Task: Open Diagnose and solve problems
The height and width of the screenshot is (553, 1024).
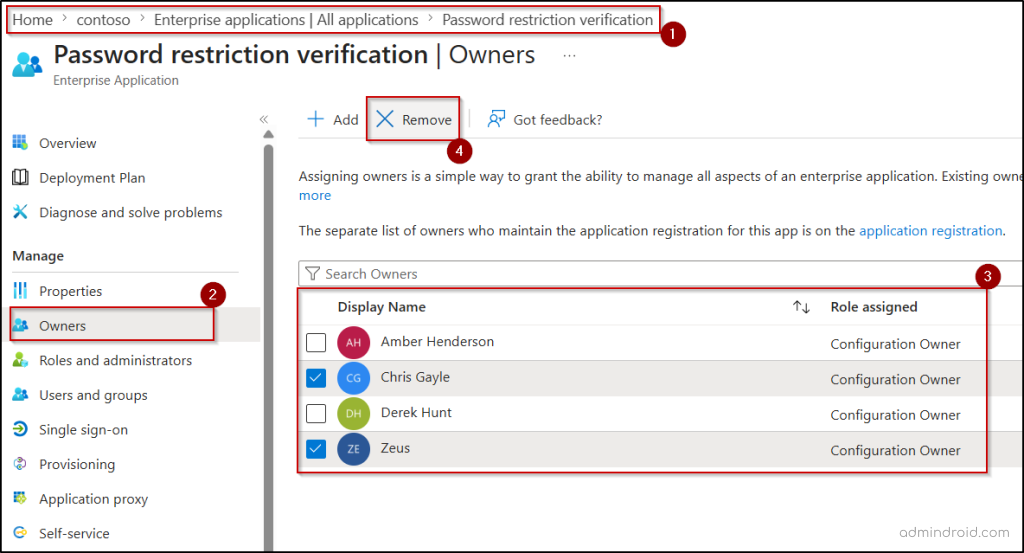Action: [x=131, y=212]
